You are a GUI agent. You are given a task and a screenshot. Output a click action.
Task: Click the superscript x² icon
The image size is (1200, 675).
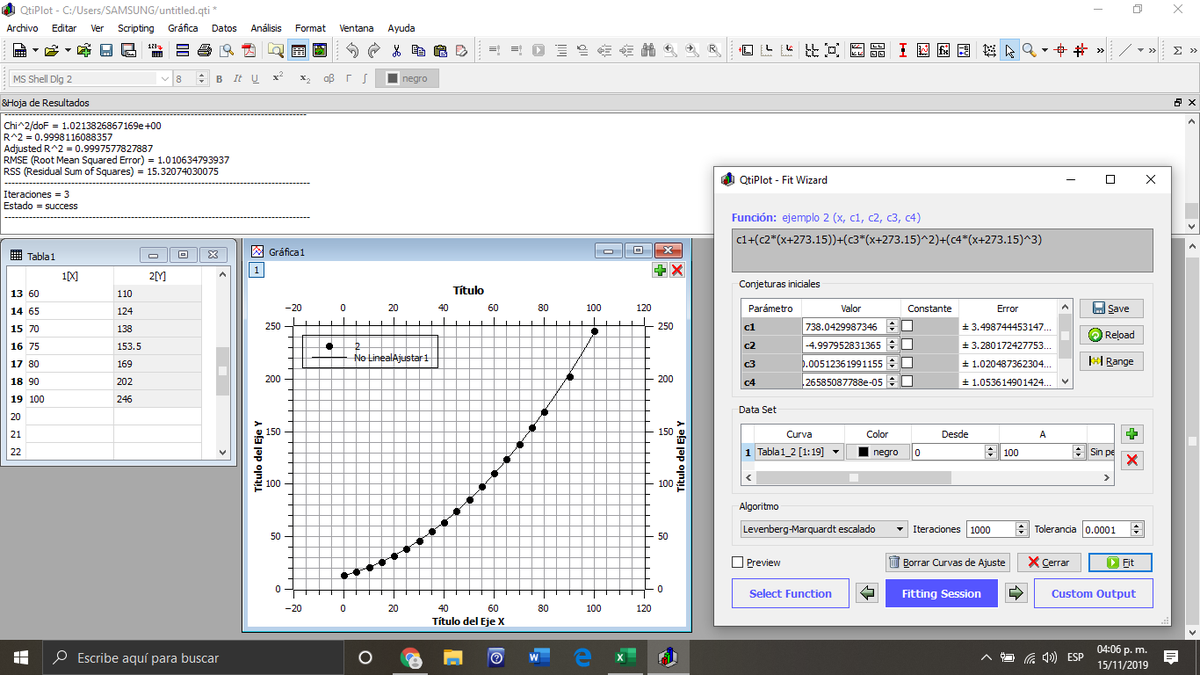click(x=277, y=76)
